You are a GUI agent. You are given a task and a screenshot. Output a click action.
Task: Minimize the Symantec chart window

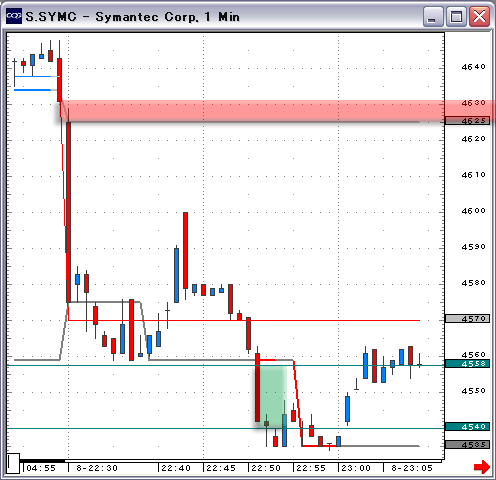[433, 16]
